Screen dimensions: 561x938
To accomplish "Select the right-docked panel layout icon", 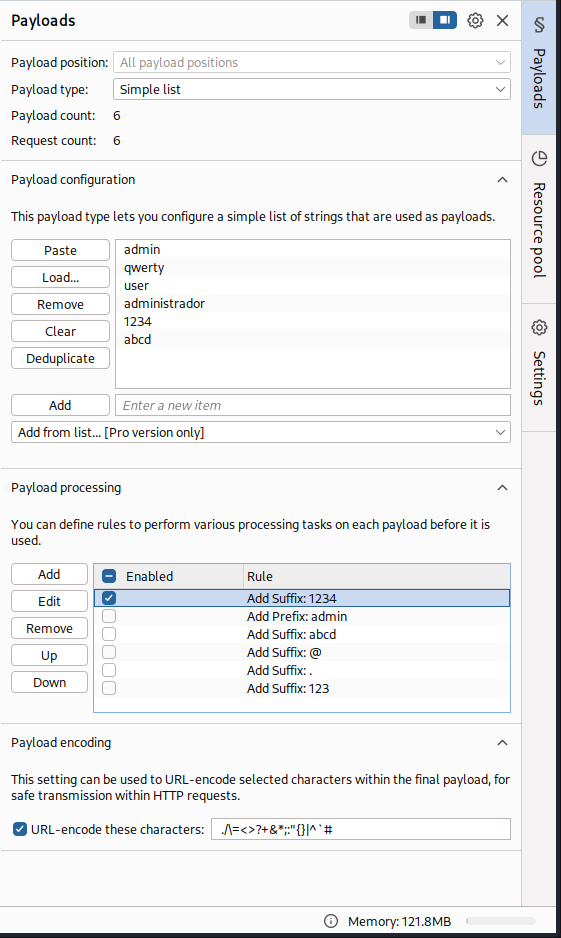I will (445, 20).
